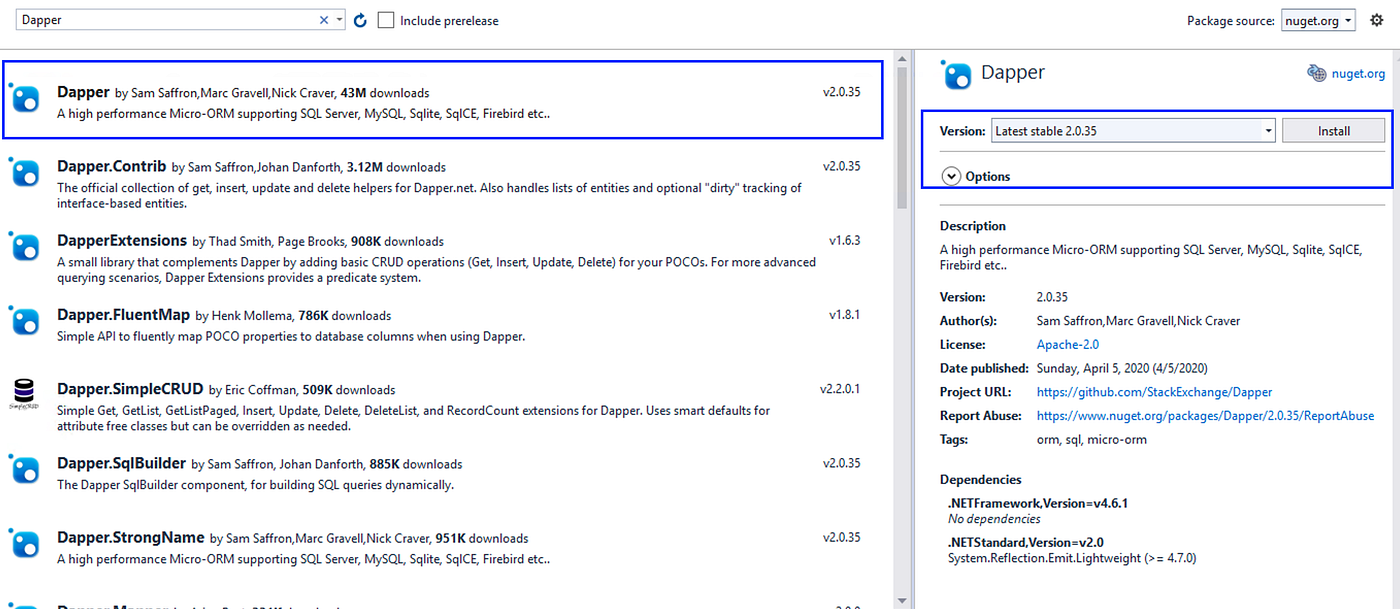Click the Dapper.SimpleCRUD database icon
This screenshot has width=1400, height=609.
[24, 395]
